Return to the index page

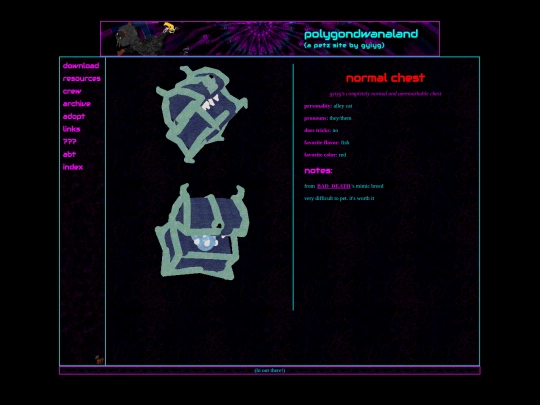coord(73,167)
